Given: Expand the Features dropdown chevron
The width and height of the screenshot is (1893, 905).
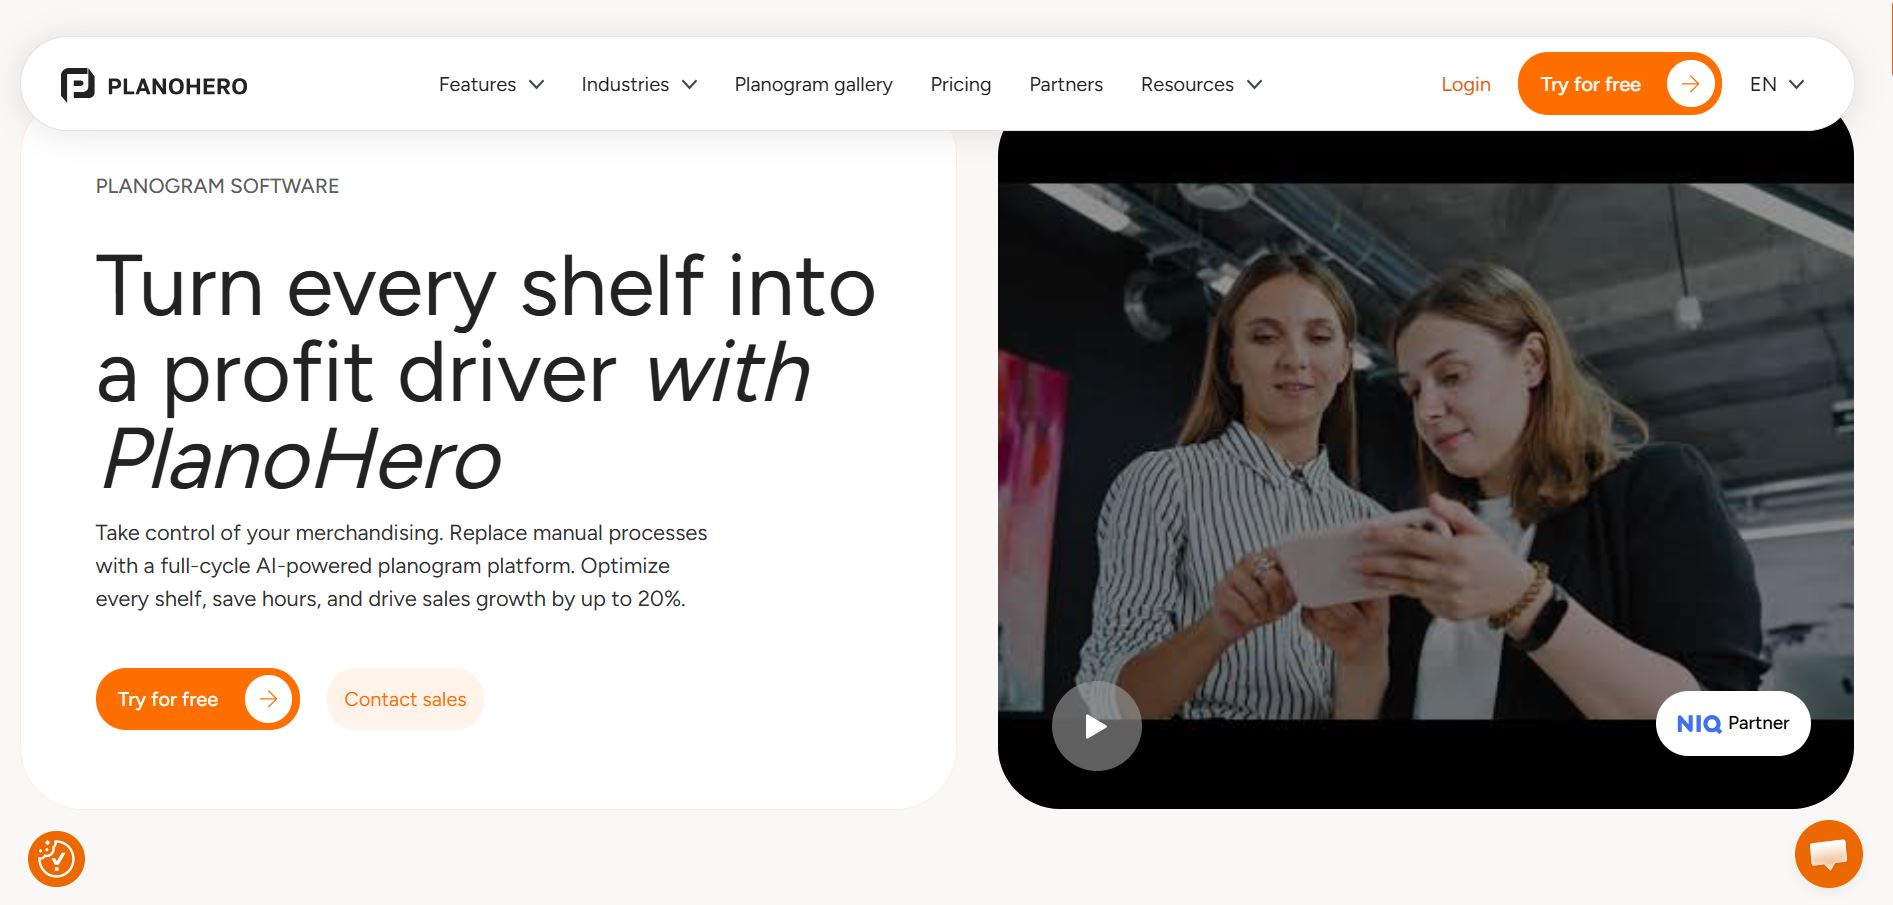Looking at the screenshot, I should 537,85.
